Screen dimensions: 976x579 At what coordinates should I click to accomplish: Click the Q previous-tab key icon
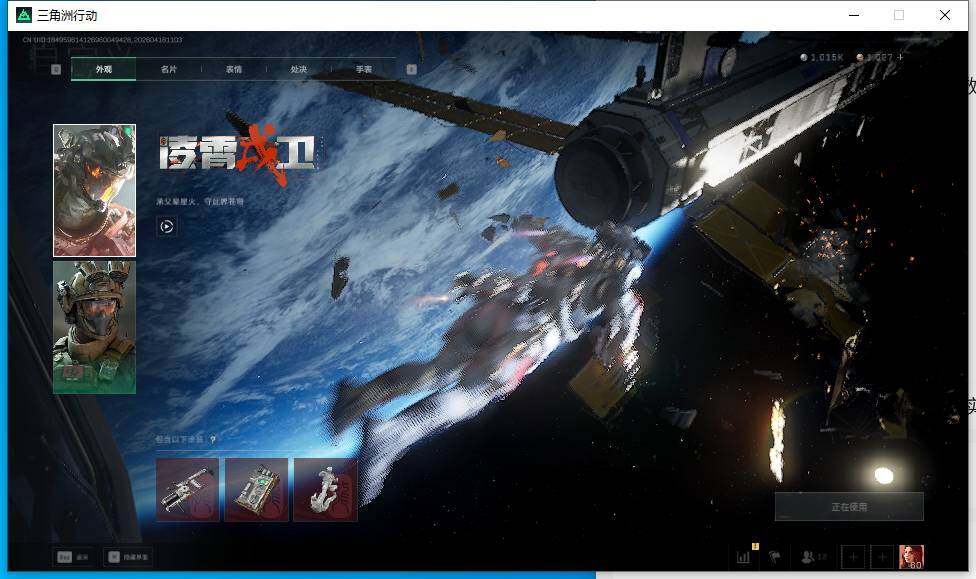click(56, 69)
